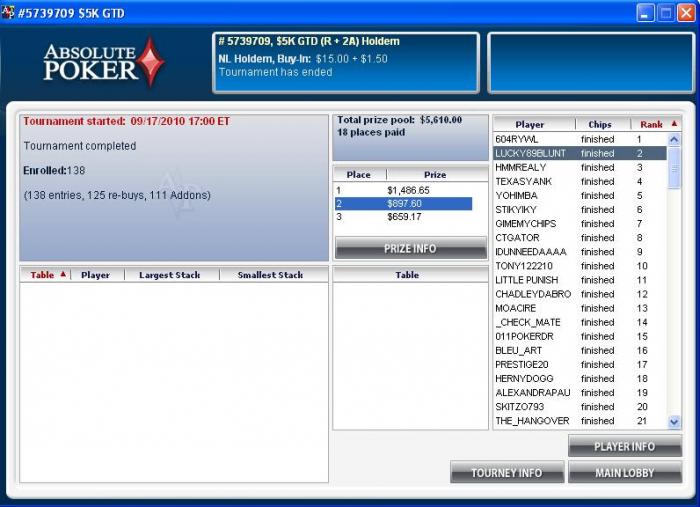Click the Buy-In $15.00 + $1.50 text
Image resolution: width=700 pixels, height=507 pixels.
[x=303, y=59]
